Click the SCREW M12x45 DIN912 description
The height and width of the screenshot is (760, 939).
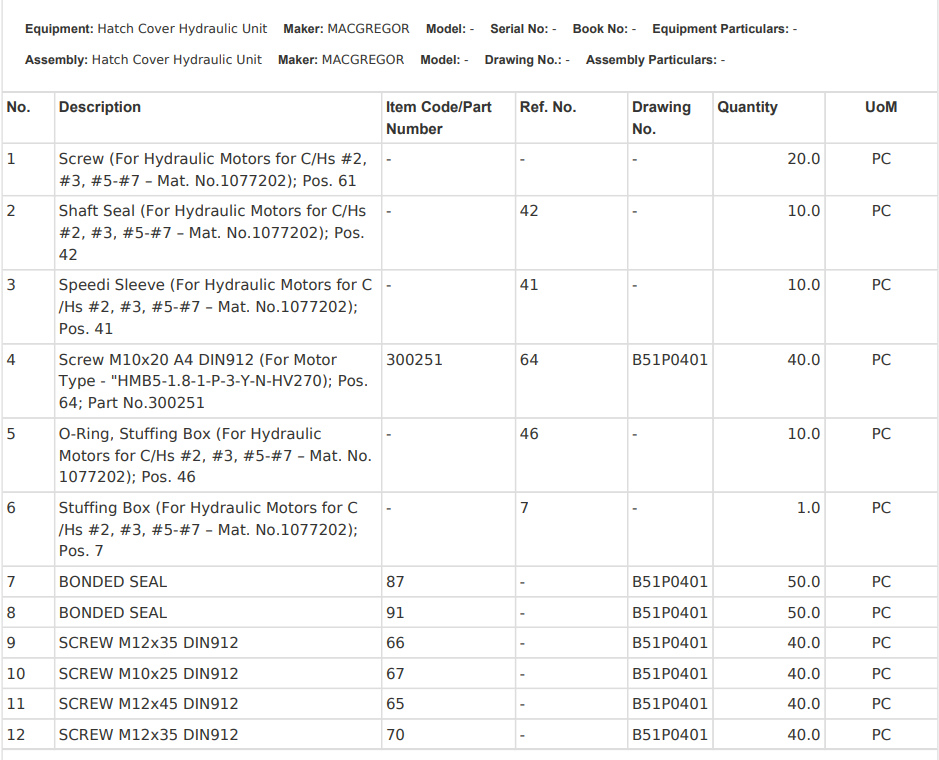click(x=148, y=704)
